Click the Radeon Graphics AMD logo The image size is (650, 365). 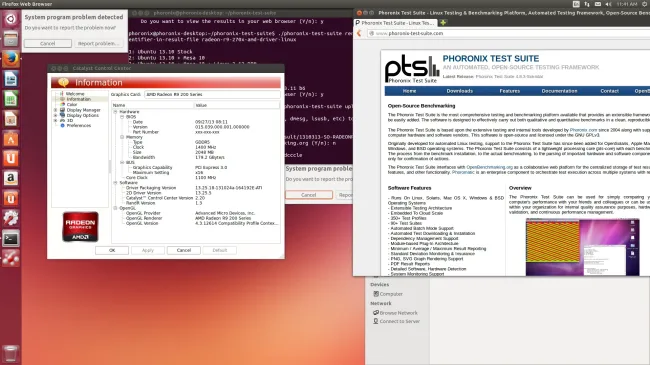(80, 226)
